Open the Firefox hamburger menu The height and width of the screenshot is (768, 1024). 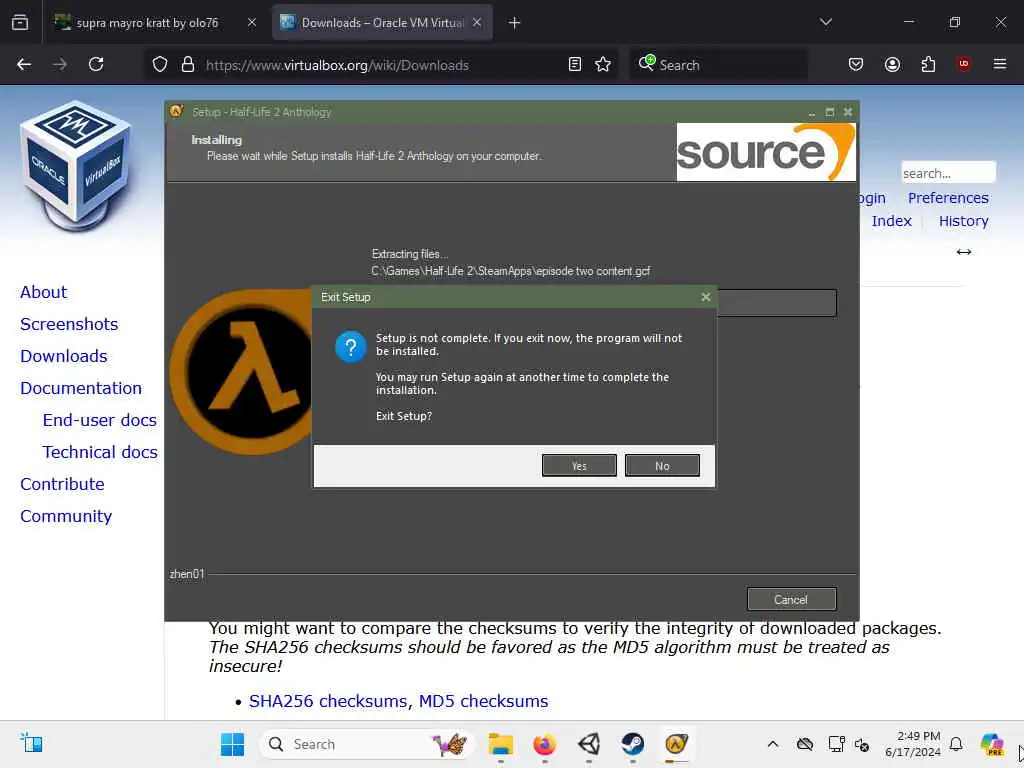click(x=1000, y=64)
